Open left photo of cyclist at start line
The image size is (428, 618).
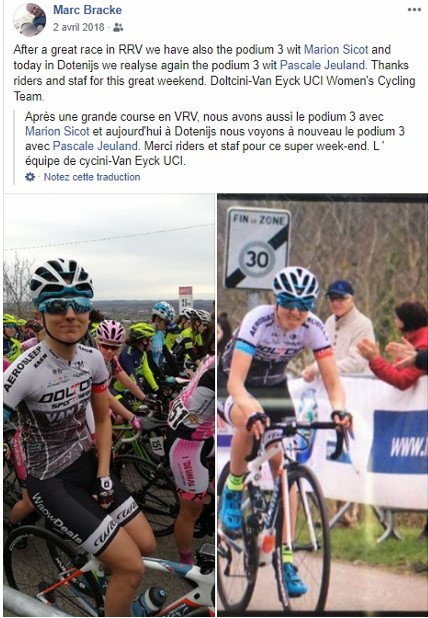pos(109,405)
